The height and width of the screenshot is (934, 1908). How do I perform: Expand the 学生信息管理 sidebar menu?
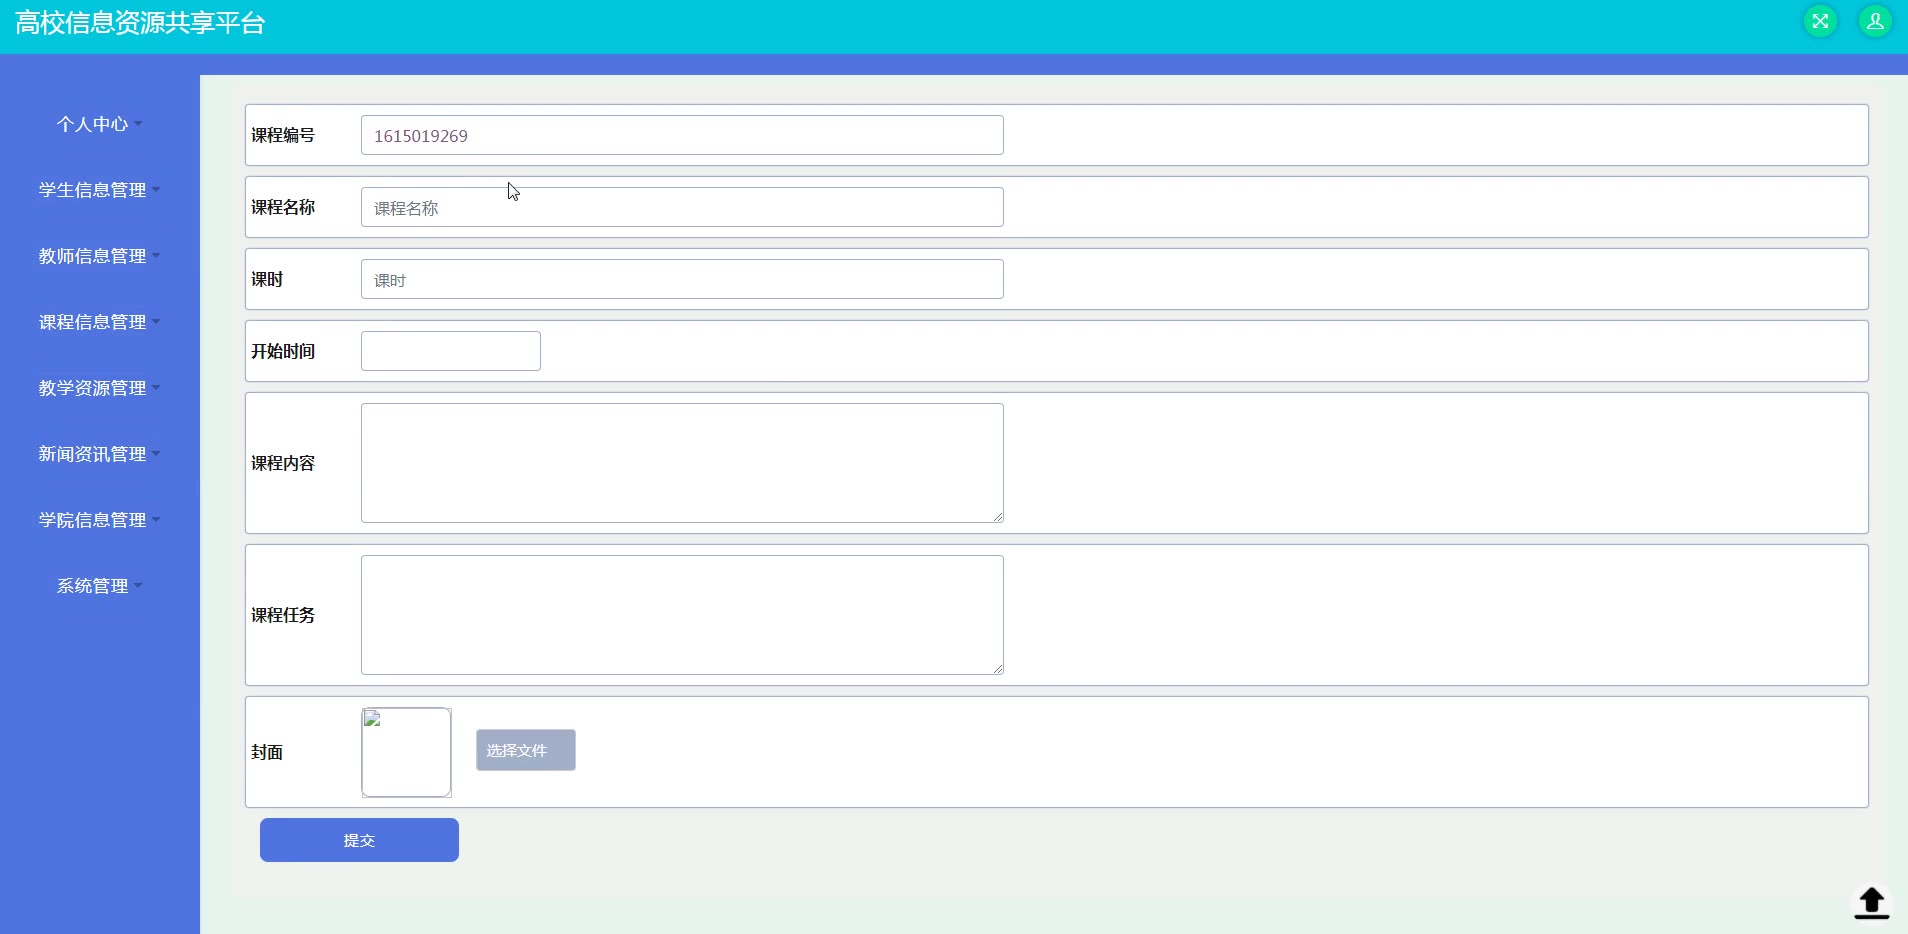click(x=100, y=190)
